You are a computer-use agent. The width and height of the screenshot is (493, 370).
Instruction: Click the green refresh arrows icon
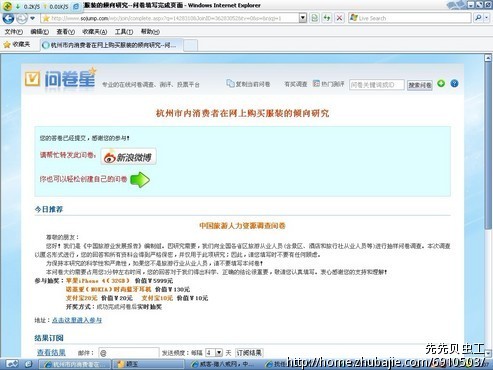pos(327,18)
